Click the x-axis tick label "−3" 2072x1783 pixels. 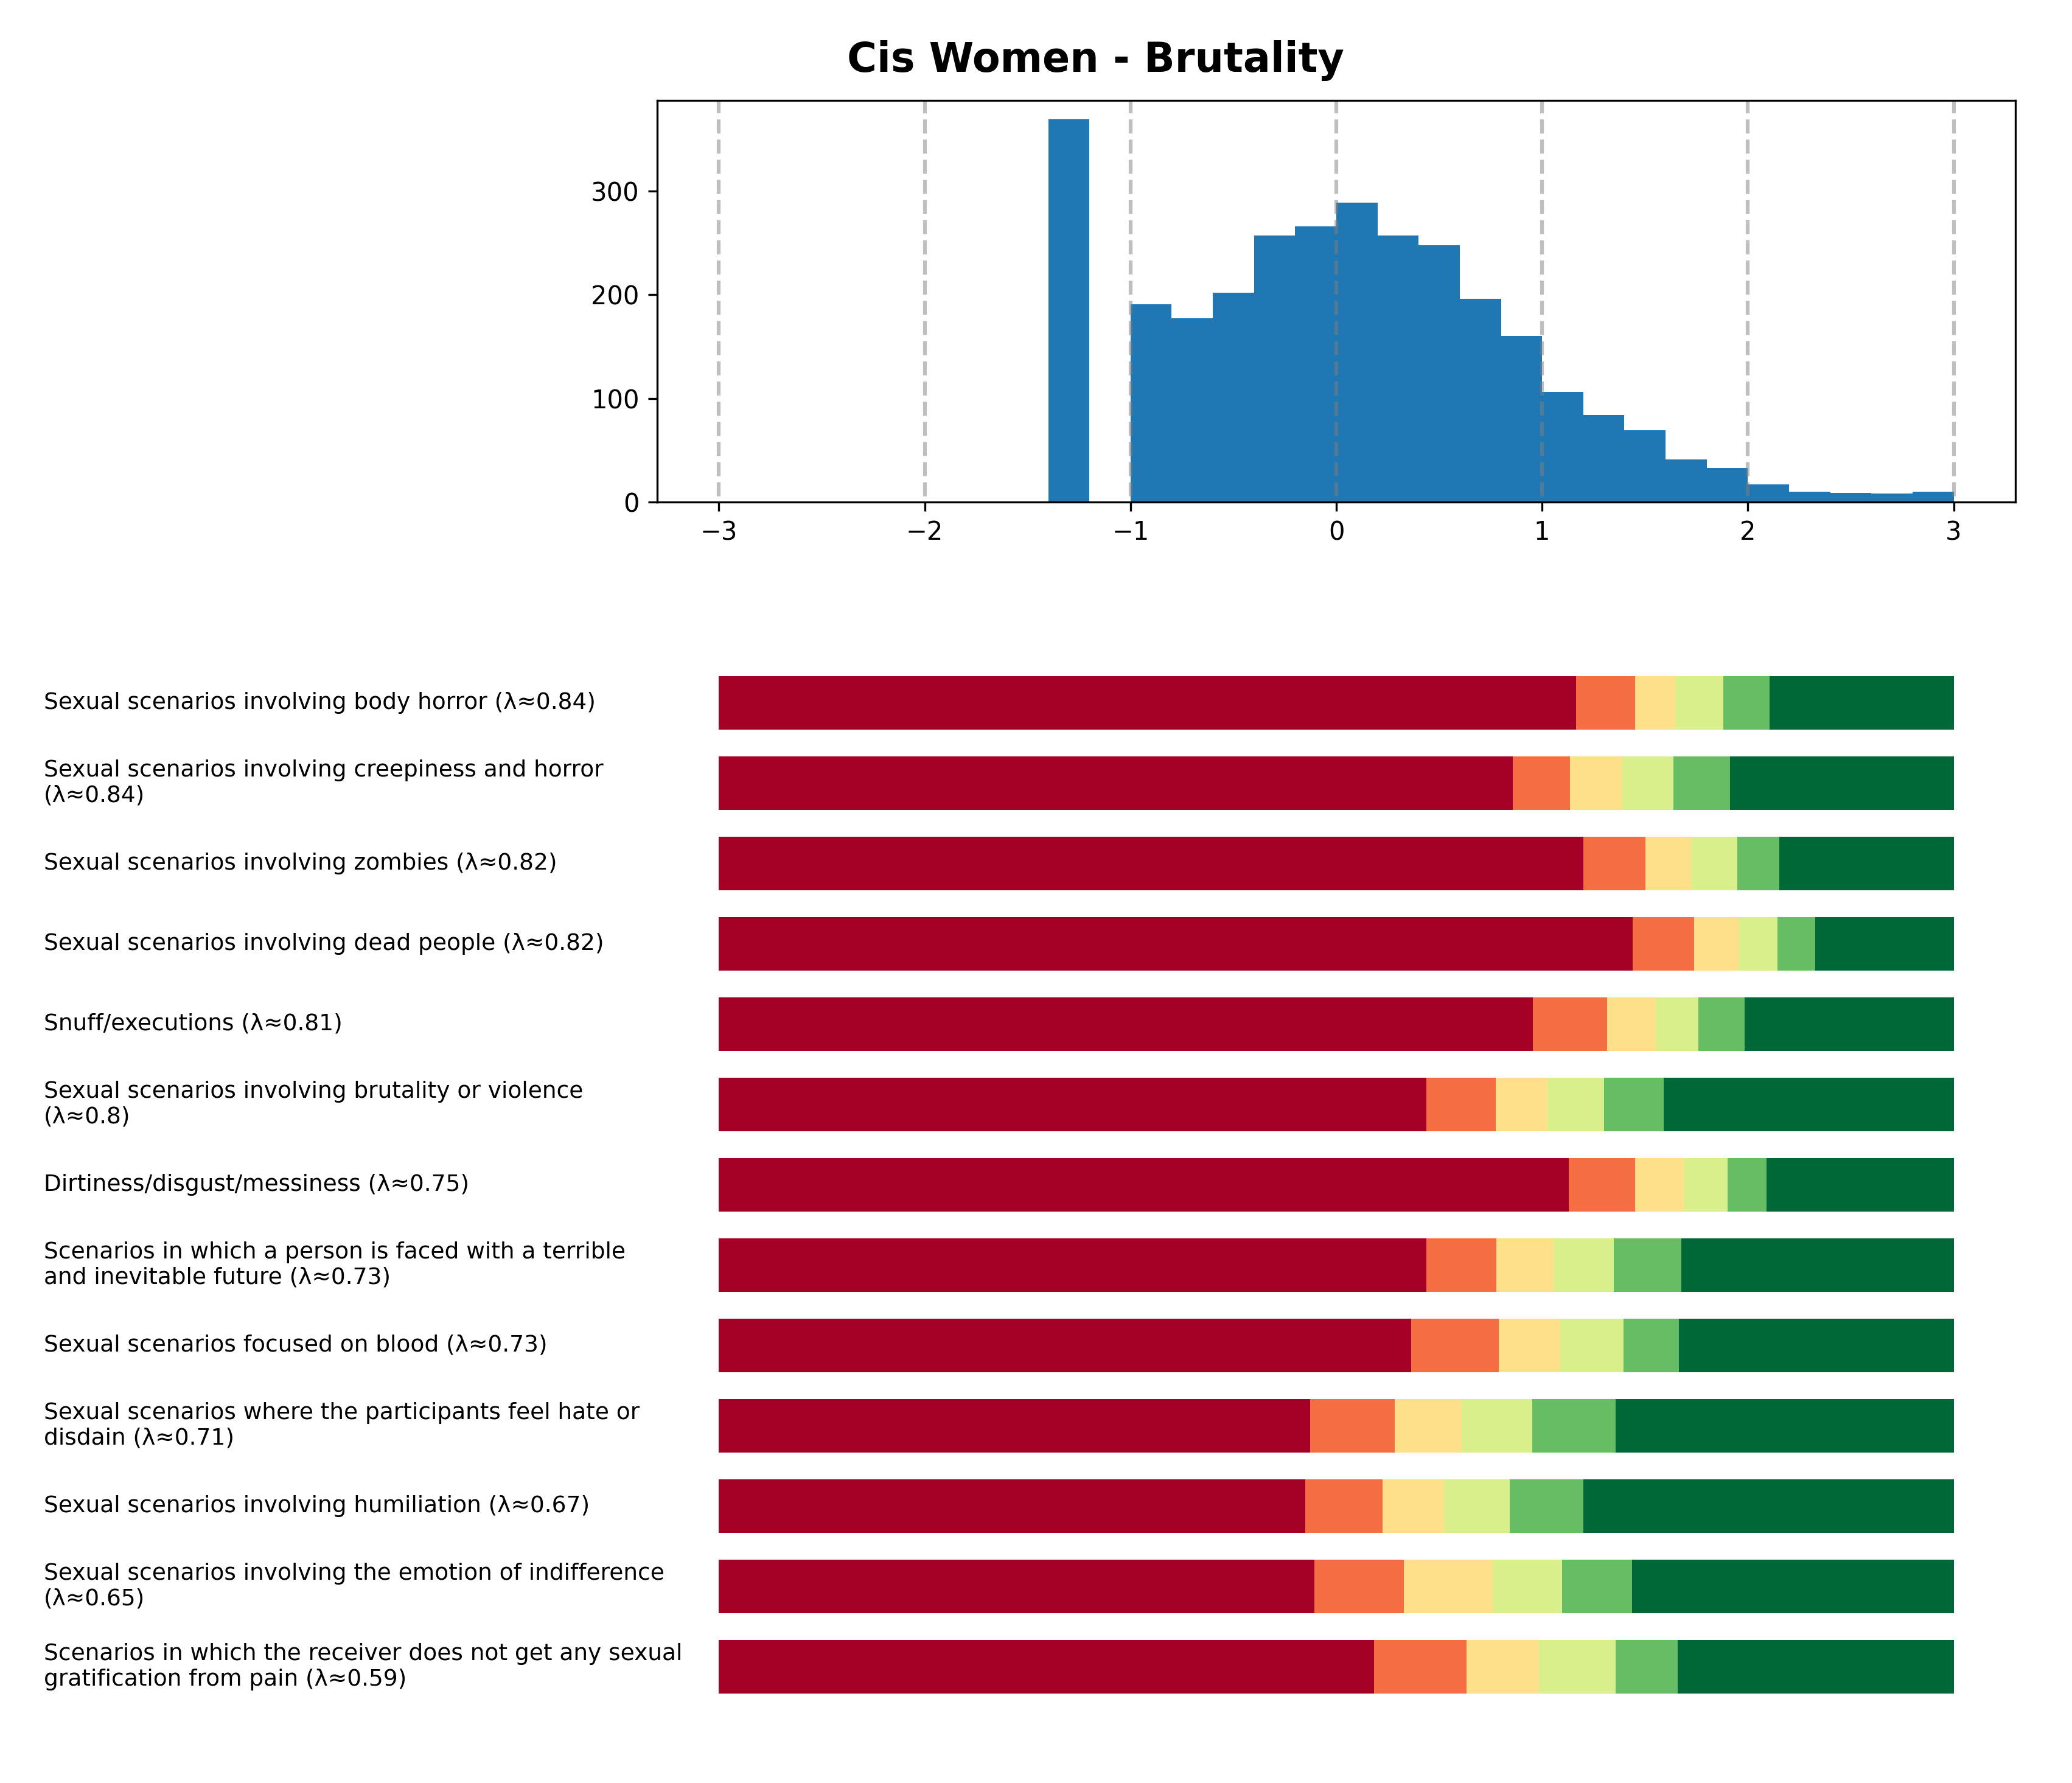point(718,531)
